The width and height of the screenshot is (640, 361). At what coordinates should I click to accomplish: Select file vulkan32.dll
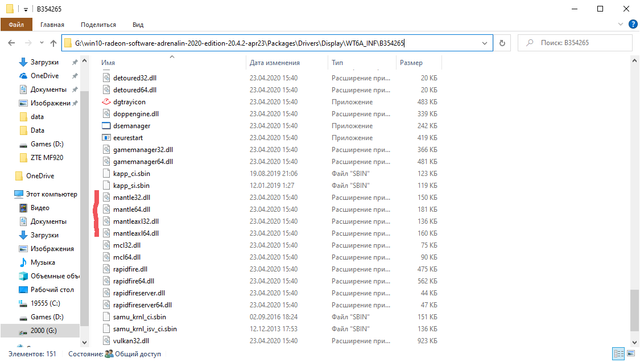coord(131,341)
